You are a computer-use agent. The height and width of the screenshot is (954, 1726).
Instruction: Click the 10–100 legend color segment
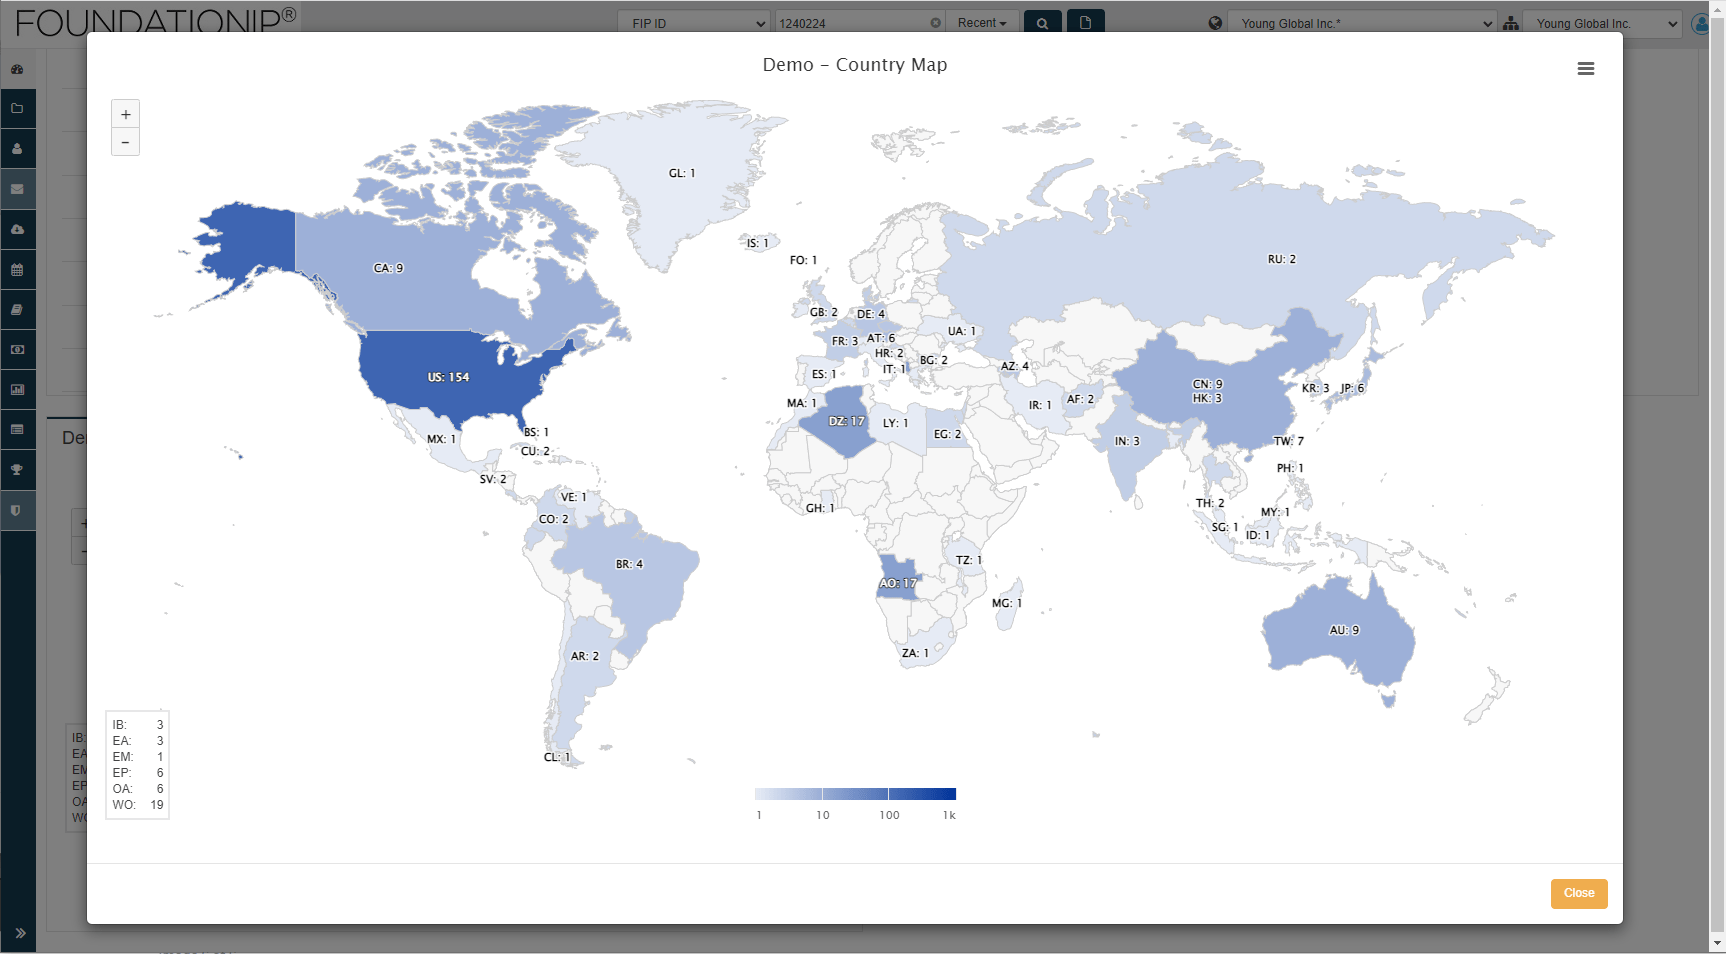(855, 794)
